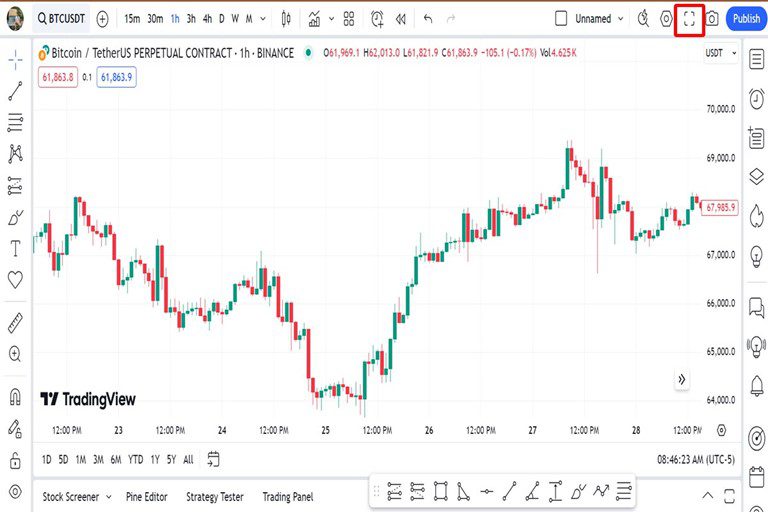The image size is (768, 512).
Task: Click the market status green dot
Action: click(308, 52)
